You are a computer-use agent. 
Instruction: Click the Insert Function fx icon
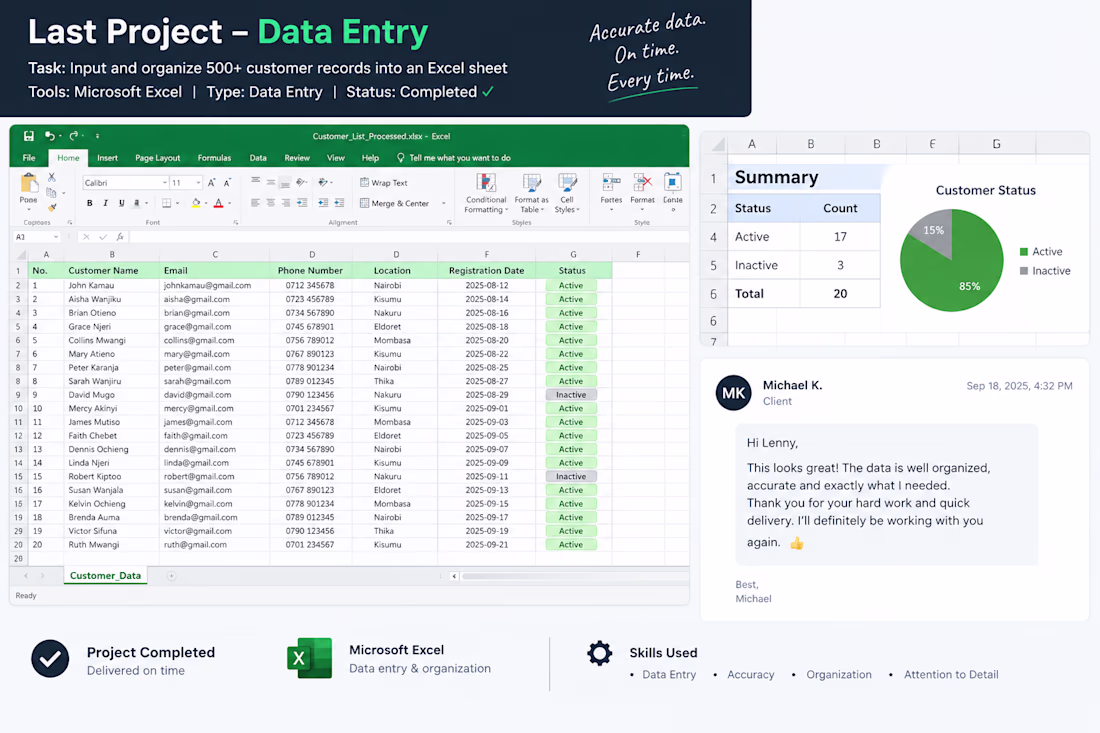point(120,237)
